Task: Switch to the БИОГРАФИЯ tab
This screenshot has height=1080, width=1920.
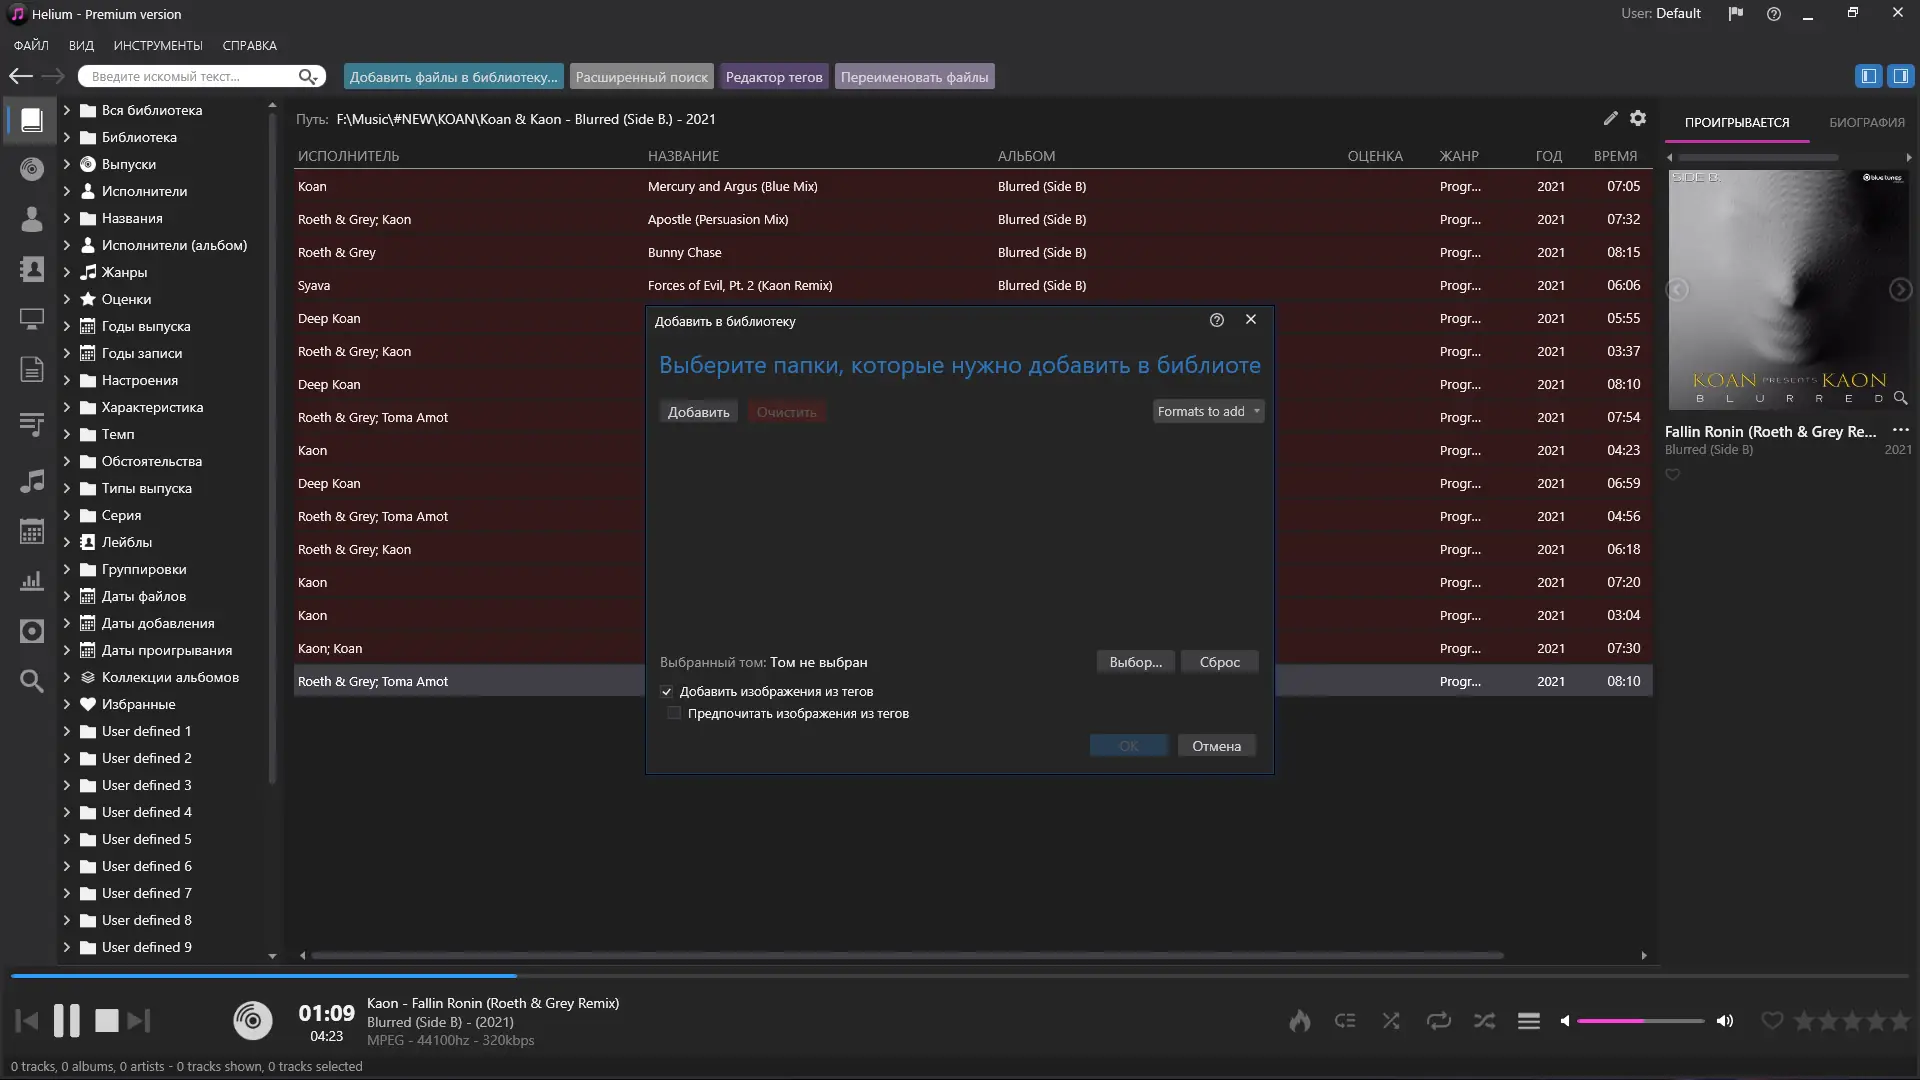Action: coord(1866,122)
